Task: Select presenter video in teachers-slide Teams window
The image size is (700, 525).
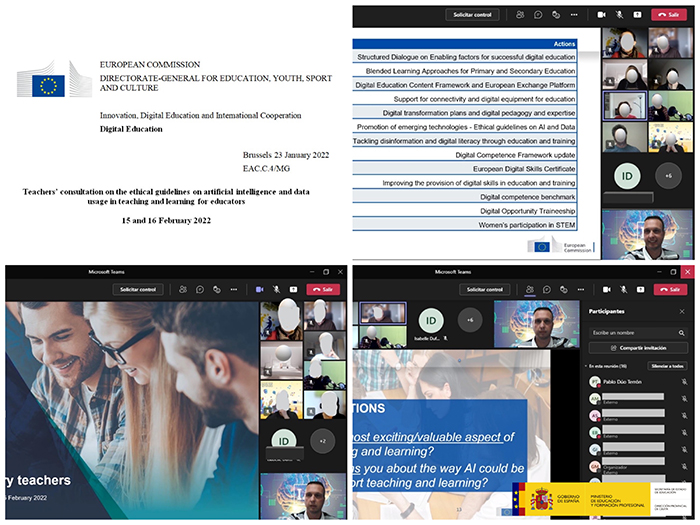Action: click(303, 496)
